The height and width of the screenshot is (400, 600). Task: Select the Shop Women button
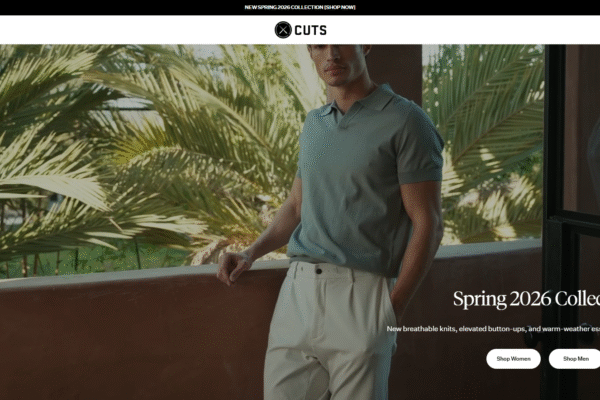513,359
